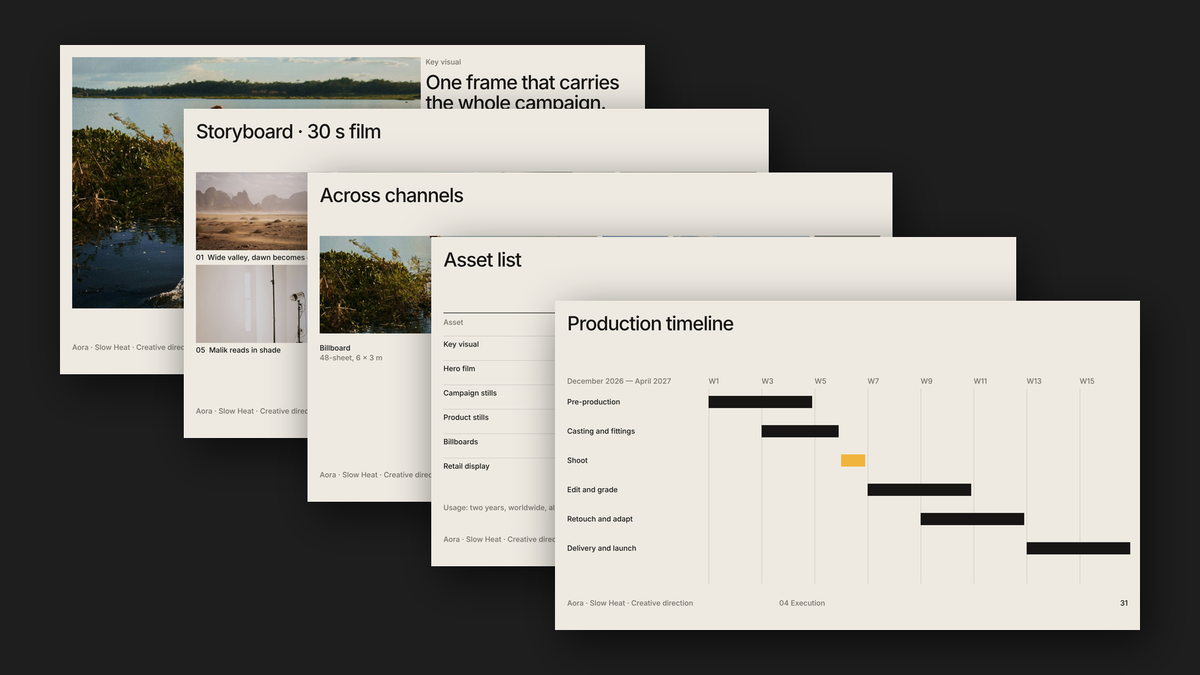Select the 'Storyboard · 30 s film' heading
Viewport: 1200px width, 675px height.
[x=288, y=132]
